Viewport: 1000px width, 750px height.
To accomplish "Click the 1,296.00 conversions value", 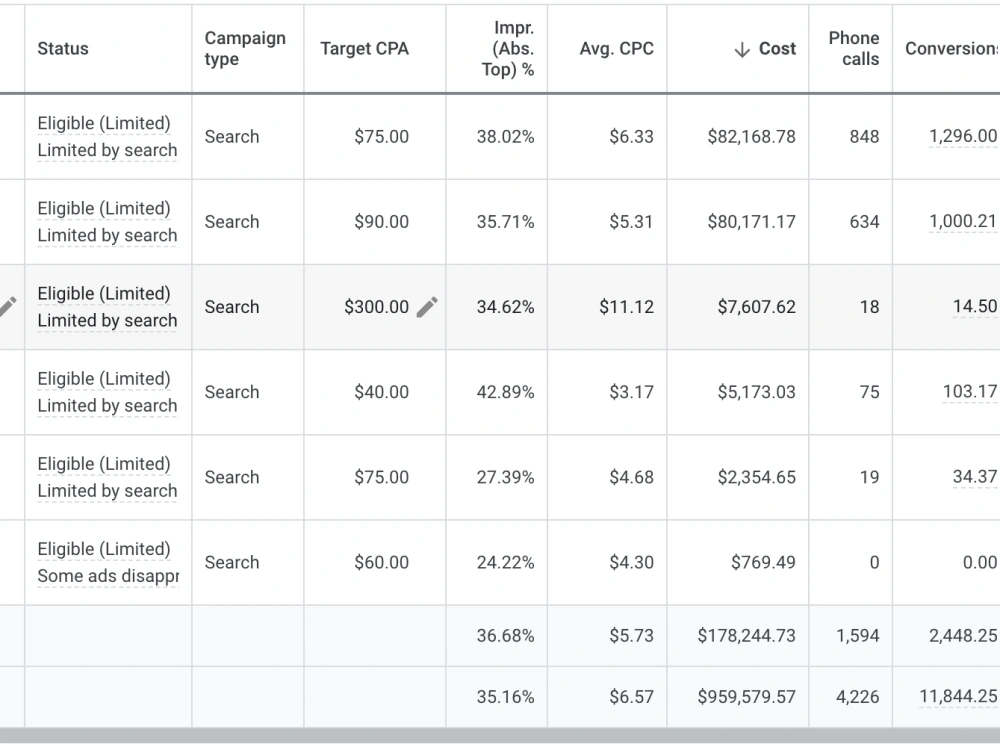I will coord(962,136).
